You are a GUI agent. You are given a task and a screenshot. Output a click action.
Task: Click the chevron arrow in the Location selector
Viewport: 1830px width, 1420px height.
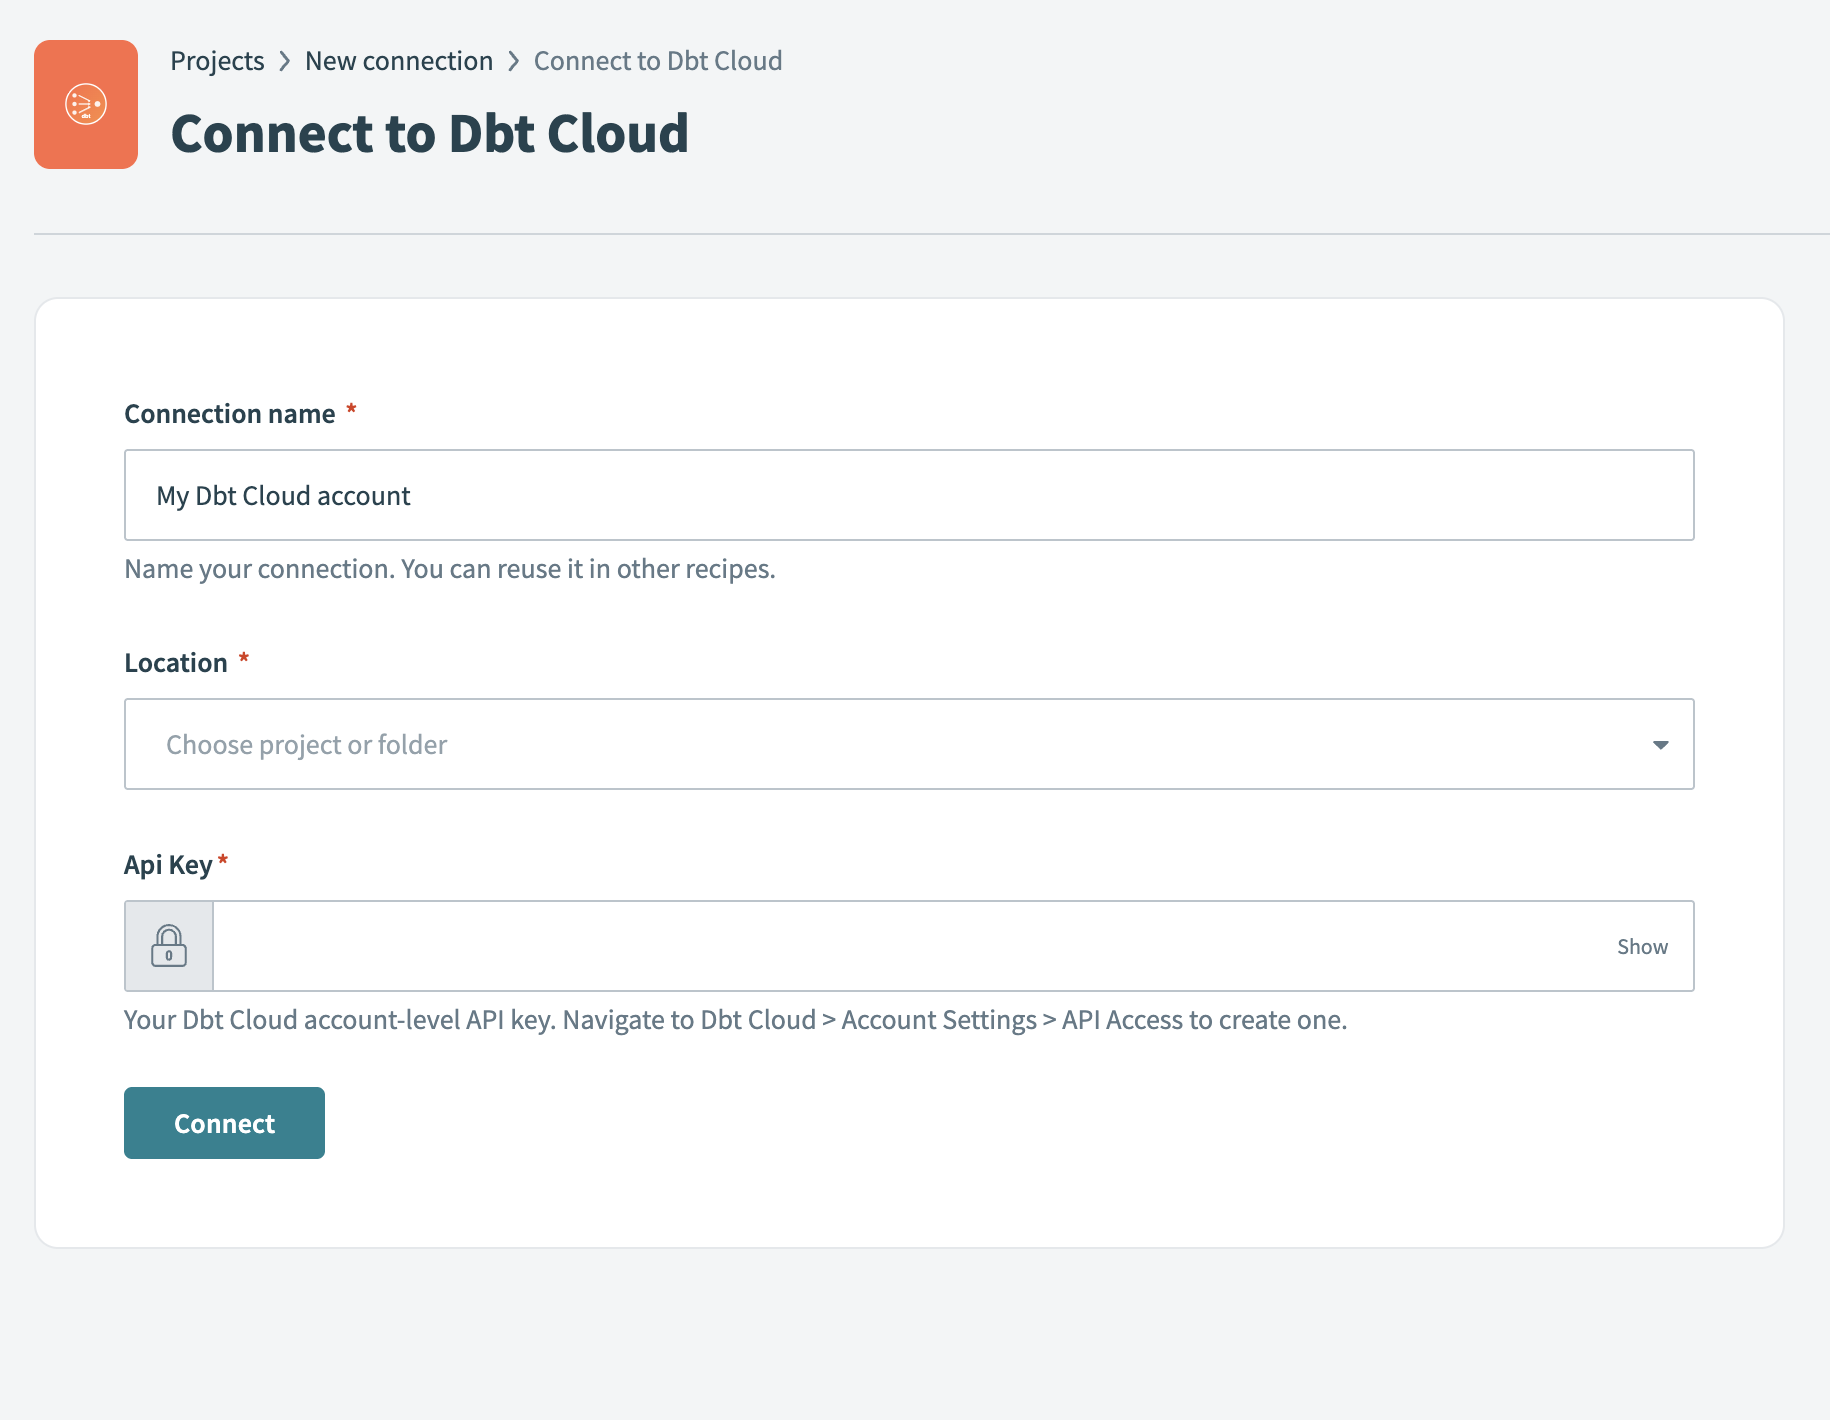pos(1660,744)
